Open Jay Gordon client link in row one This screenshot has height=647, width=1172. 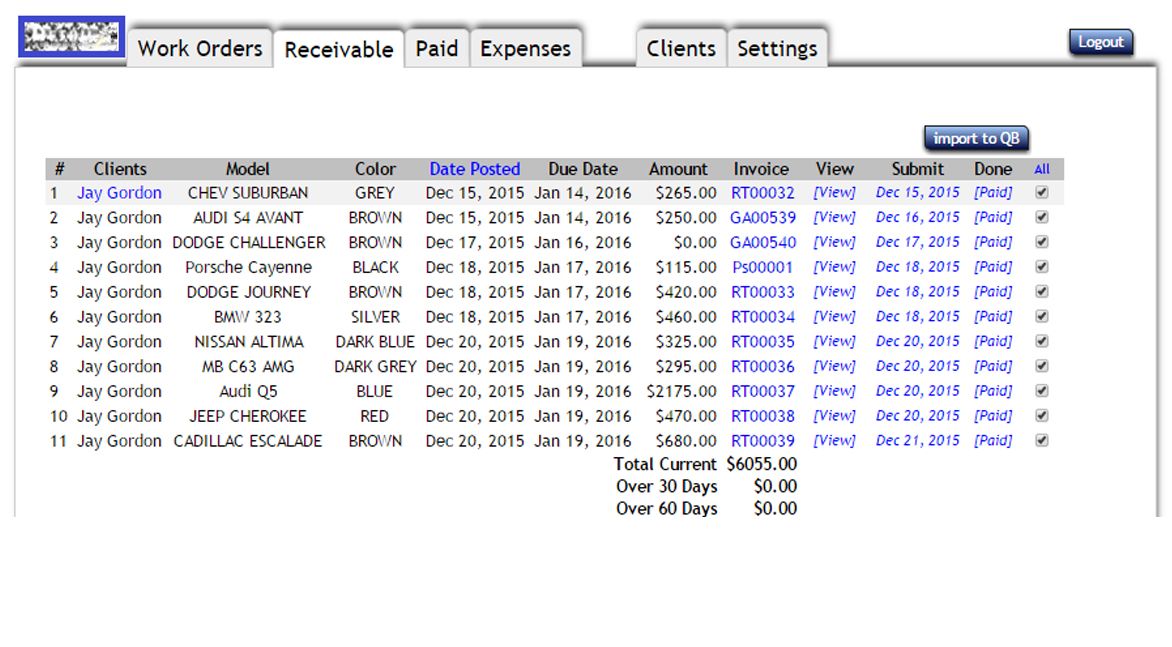point(119,193)
